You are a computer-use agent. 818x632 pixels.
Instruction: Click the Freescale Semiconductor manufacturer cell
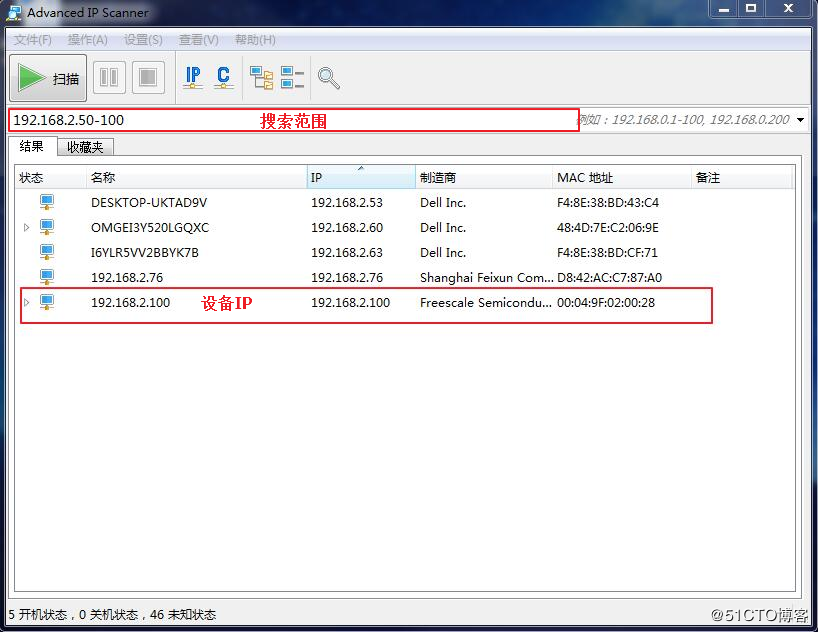[486, 303]
